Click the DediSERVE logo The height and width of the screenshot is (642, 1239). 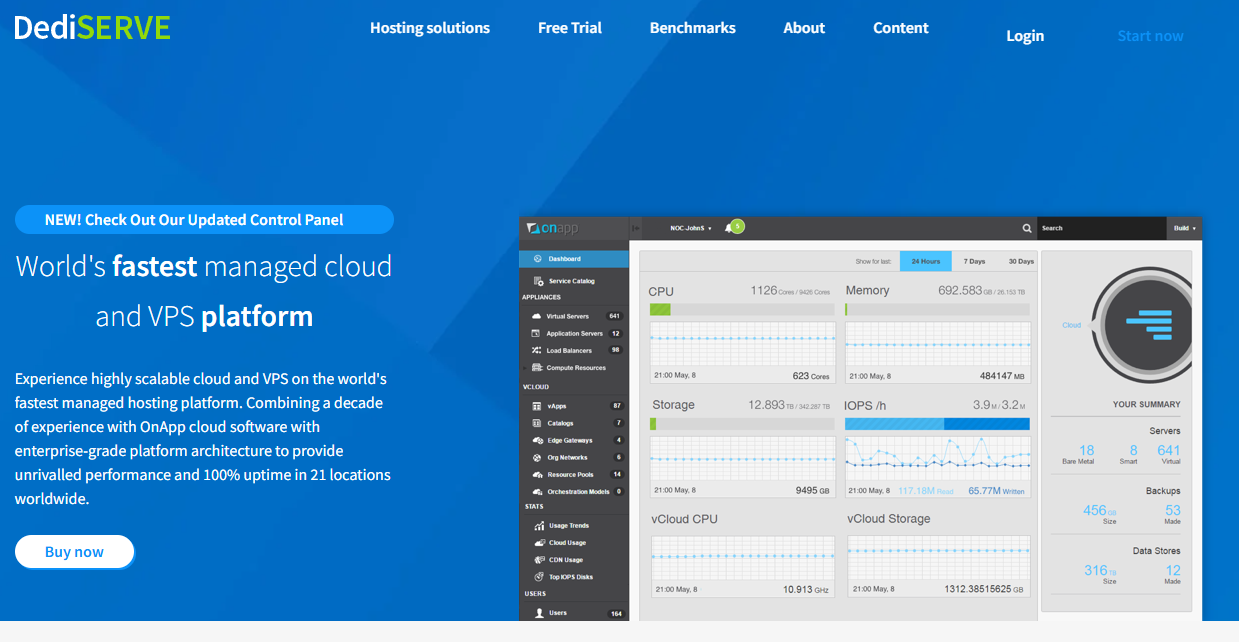pos(92,27)
